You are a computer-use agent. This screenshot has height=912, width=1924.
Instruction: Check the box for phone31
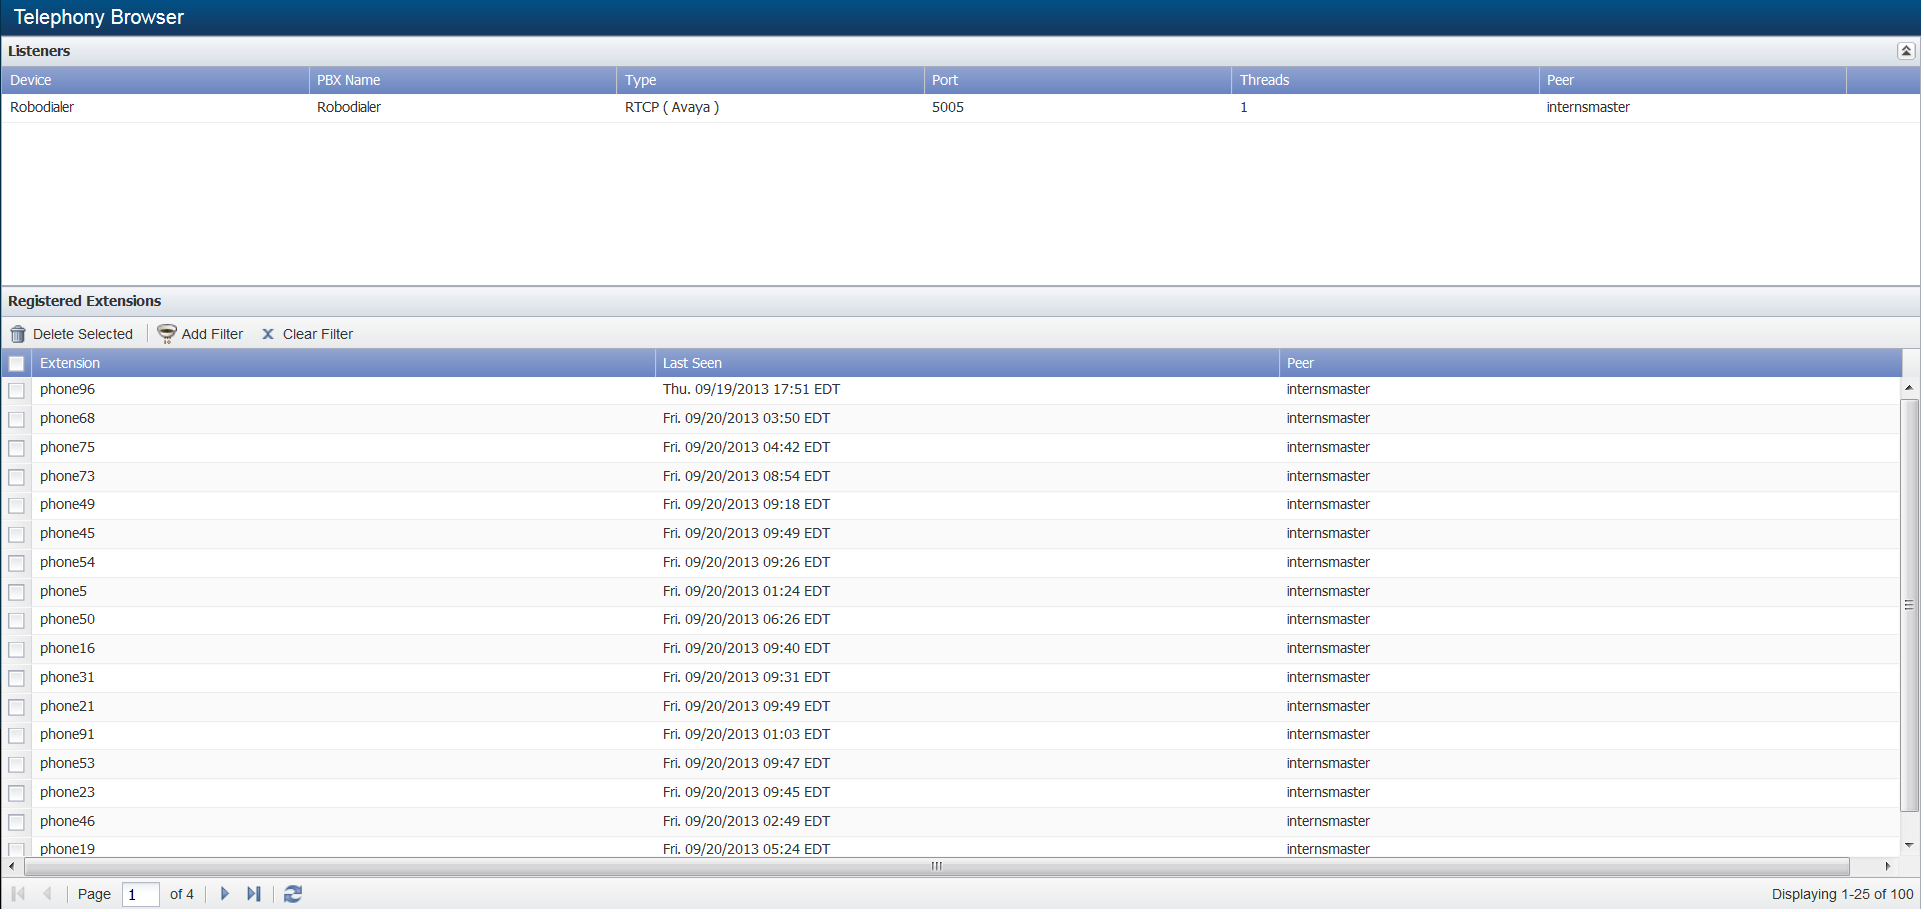(x=17, y=679)
